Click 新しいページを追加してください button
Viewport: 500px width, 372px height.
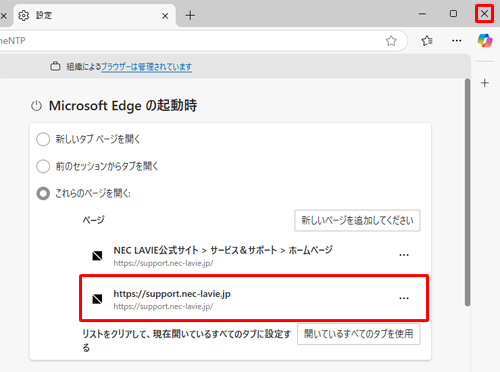[x=357, y=220]
